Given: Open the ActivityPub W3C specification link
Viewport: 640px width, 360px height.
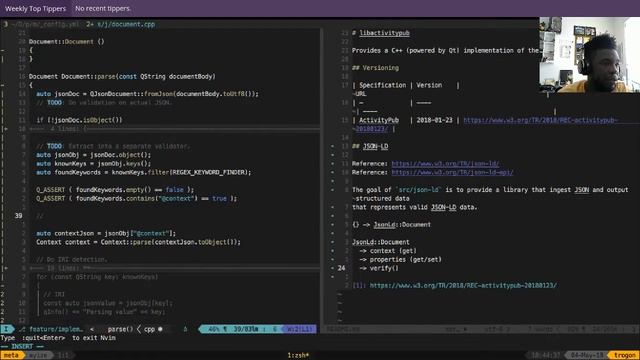Looking at the screenshot, I should (541, 120).
